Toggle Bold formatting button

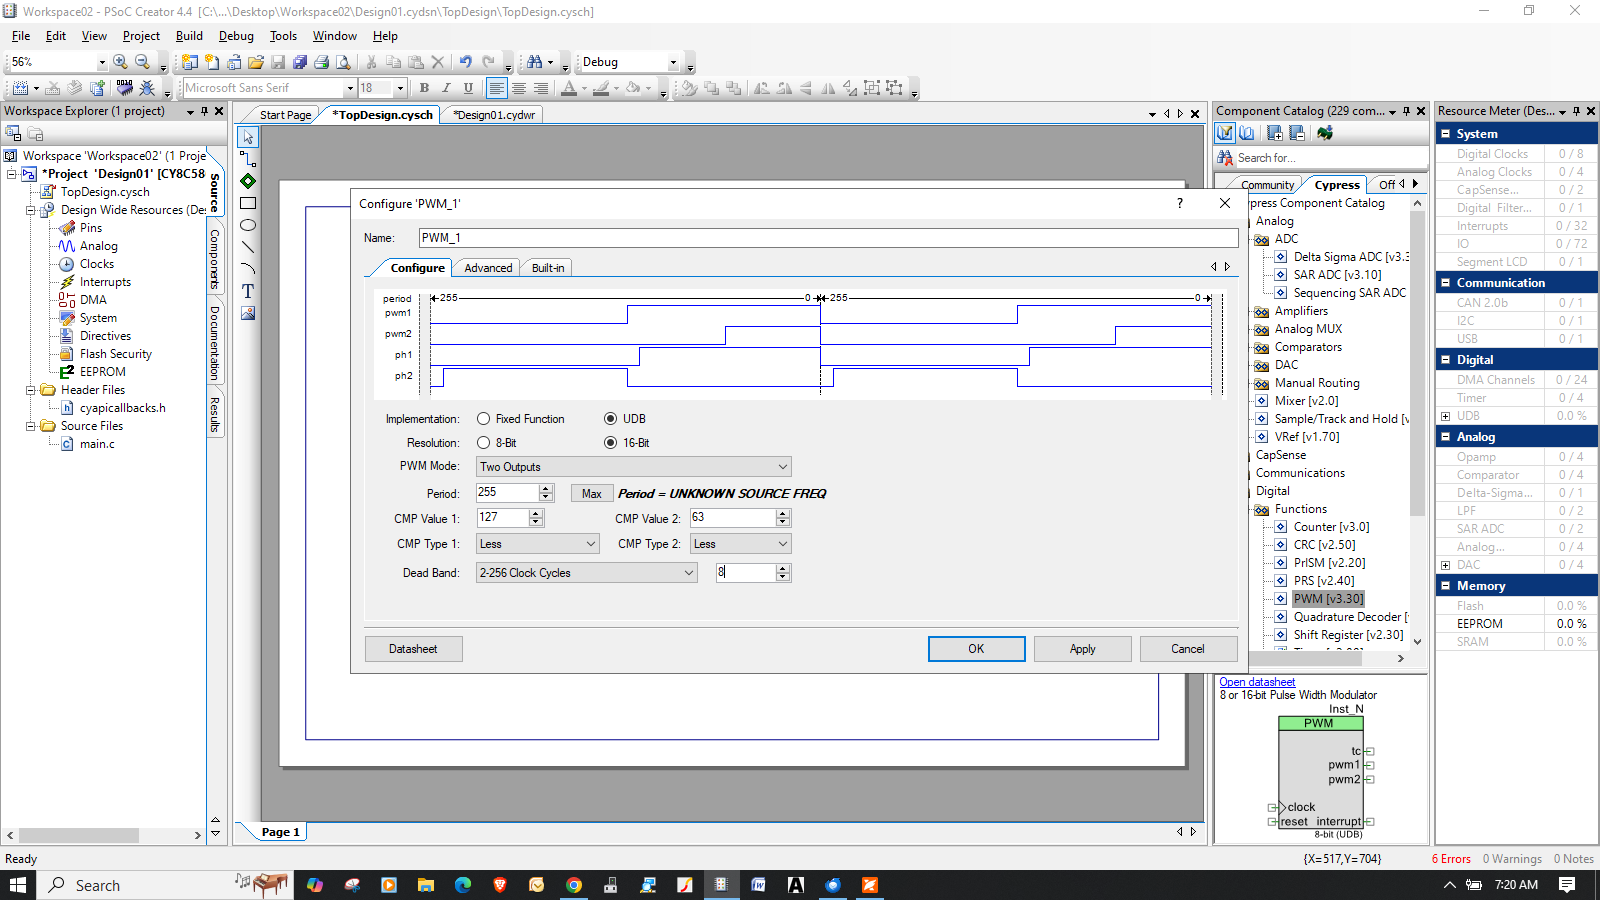pos(424,88)
